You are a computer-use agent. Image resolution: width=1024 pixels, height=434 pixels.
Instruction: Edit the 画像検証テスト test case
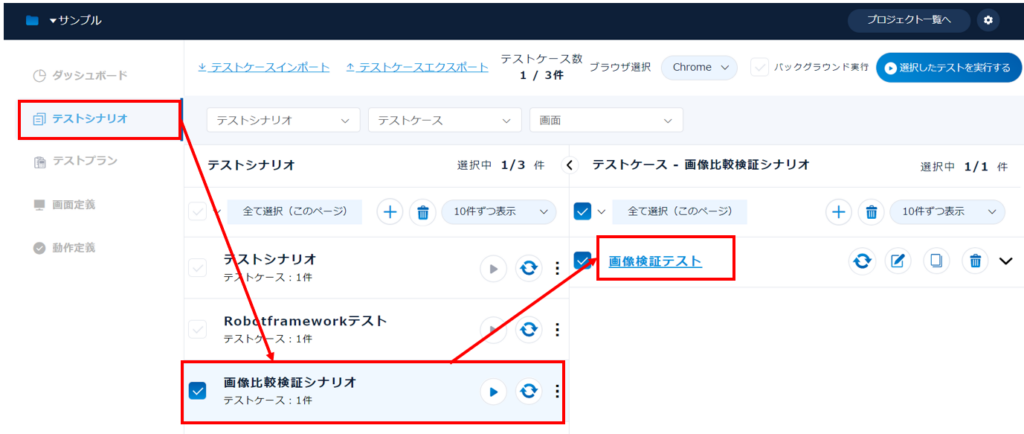(x=898, y=261)
